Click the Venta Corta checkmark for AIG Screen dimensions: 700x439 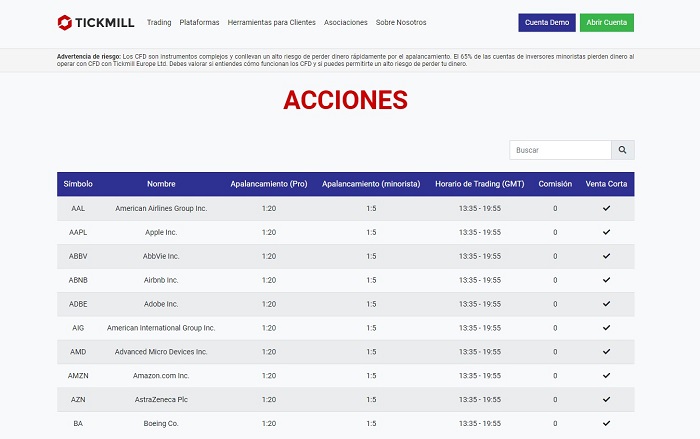click(606, 328)
